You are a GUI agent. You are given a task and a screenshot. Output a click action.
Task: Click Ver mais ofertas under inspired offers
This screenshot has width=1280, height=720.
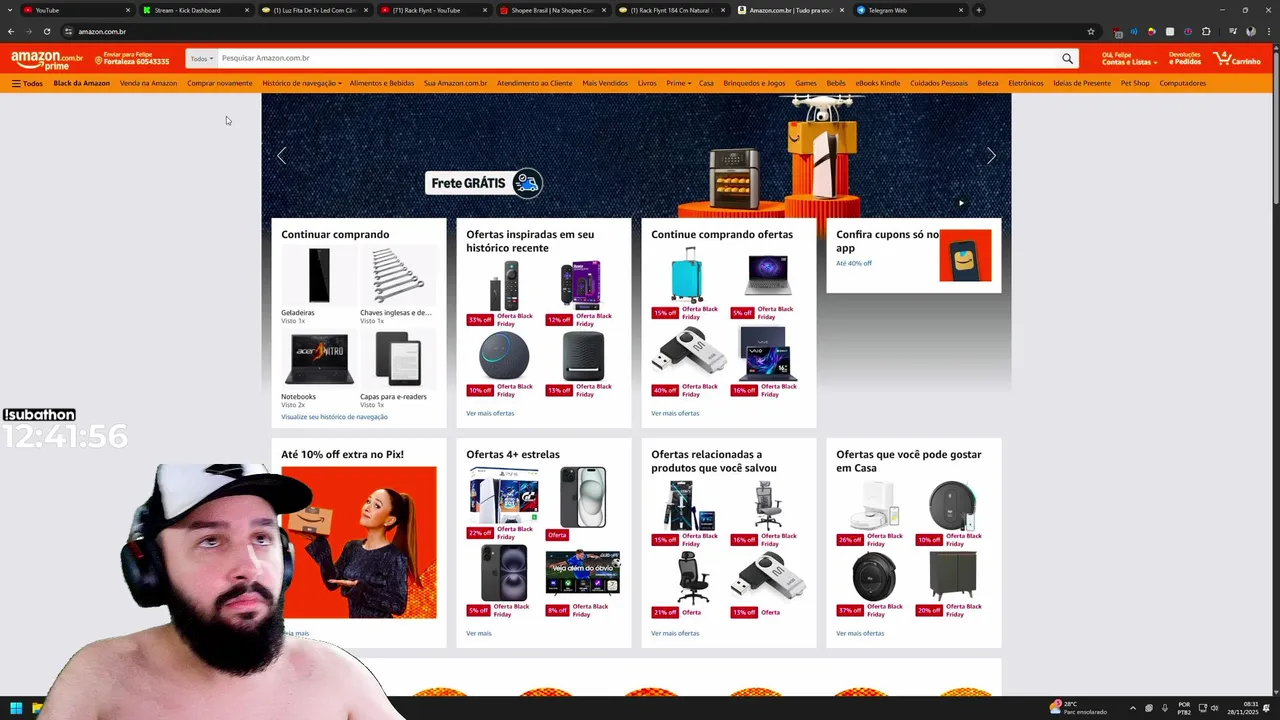click(x=490, y=413)
